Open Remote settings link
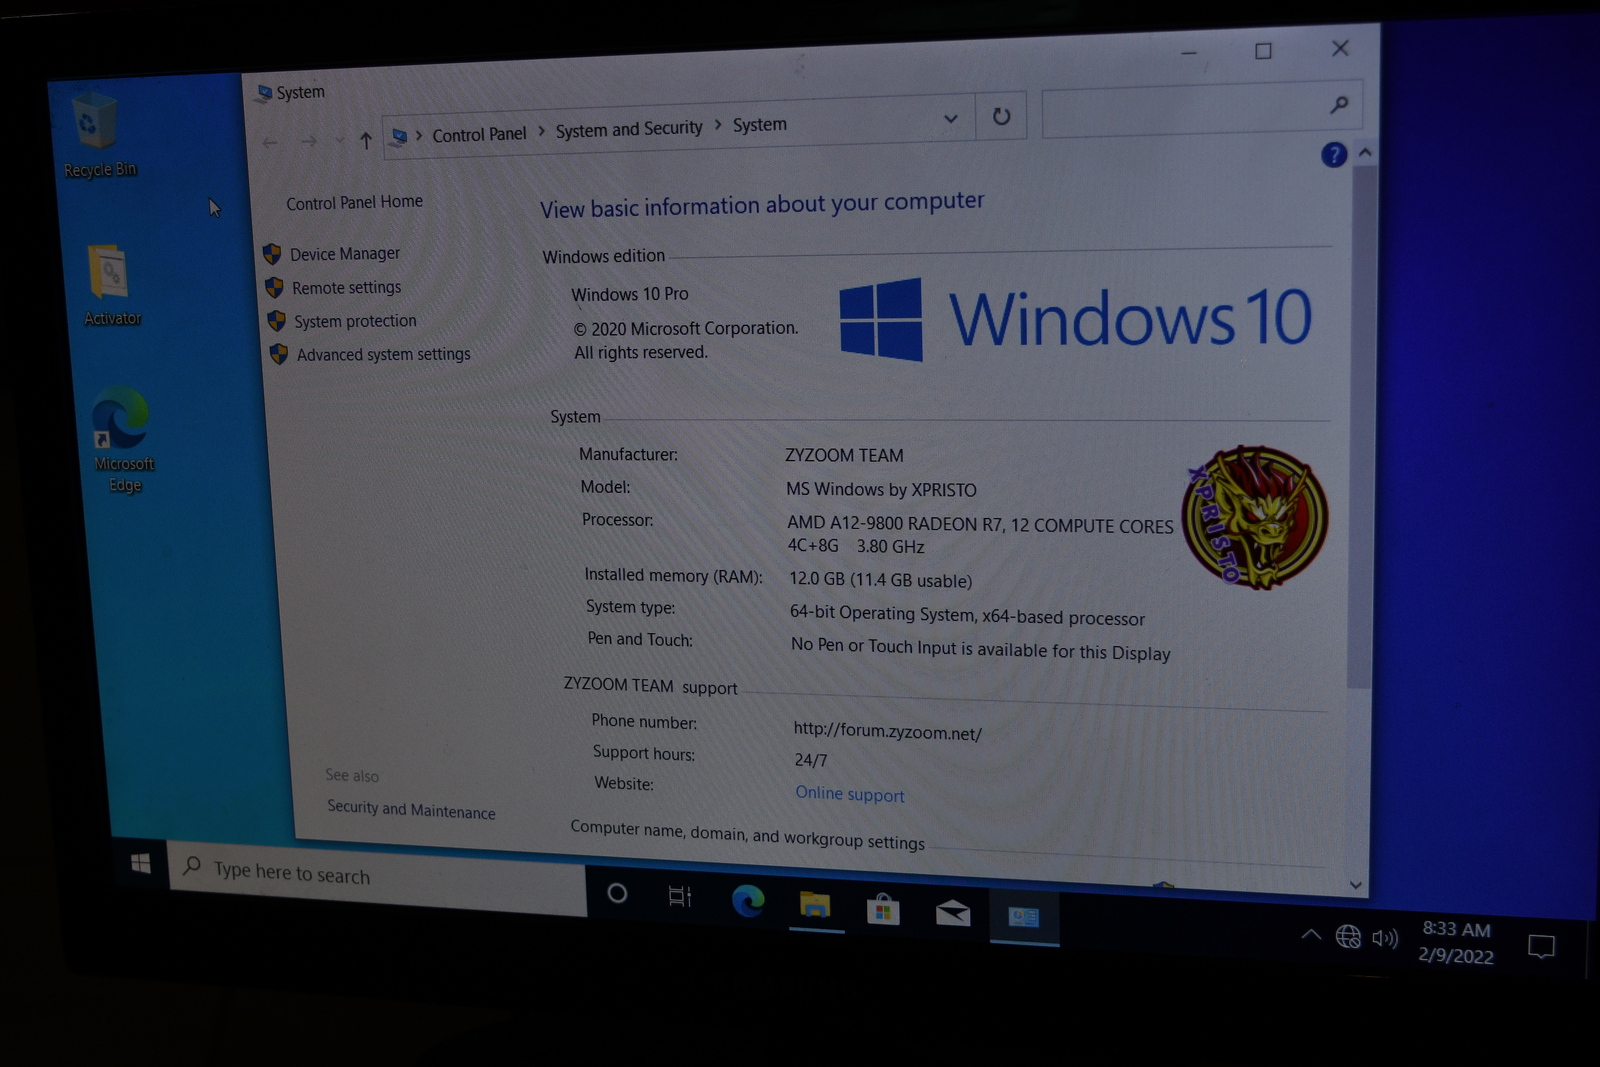 (x=346, y=288)
